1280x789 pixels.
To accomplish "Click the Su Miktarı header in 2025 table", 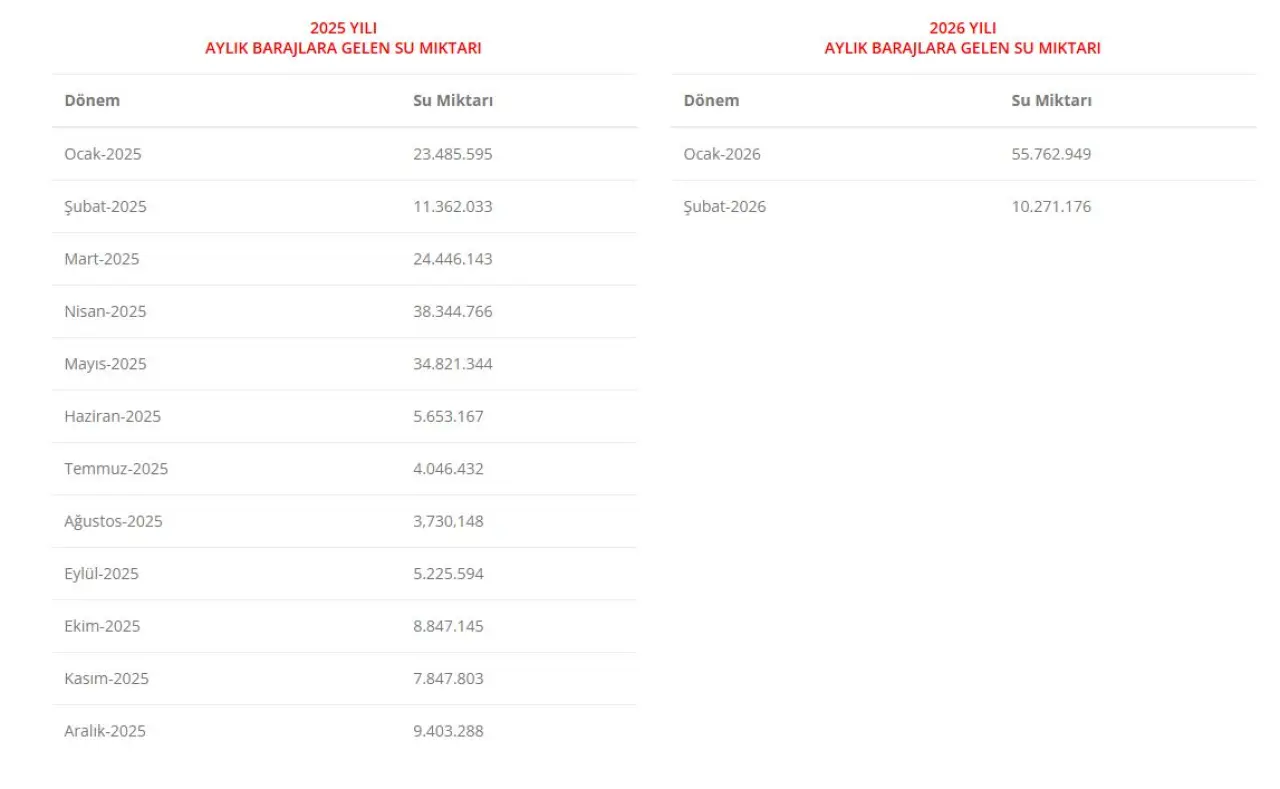I will [x=452, y=100].
